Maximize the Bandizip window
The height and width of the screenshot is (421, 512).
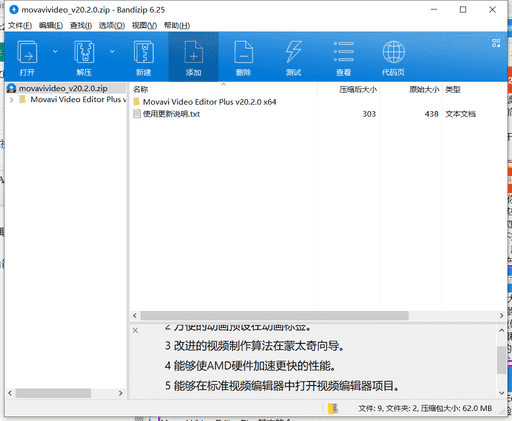tap(463, 10)
